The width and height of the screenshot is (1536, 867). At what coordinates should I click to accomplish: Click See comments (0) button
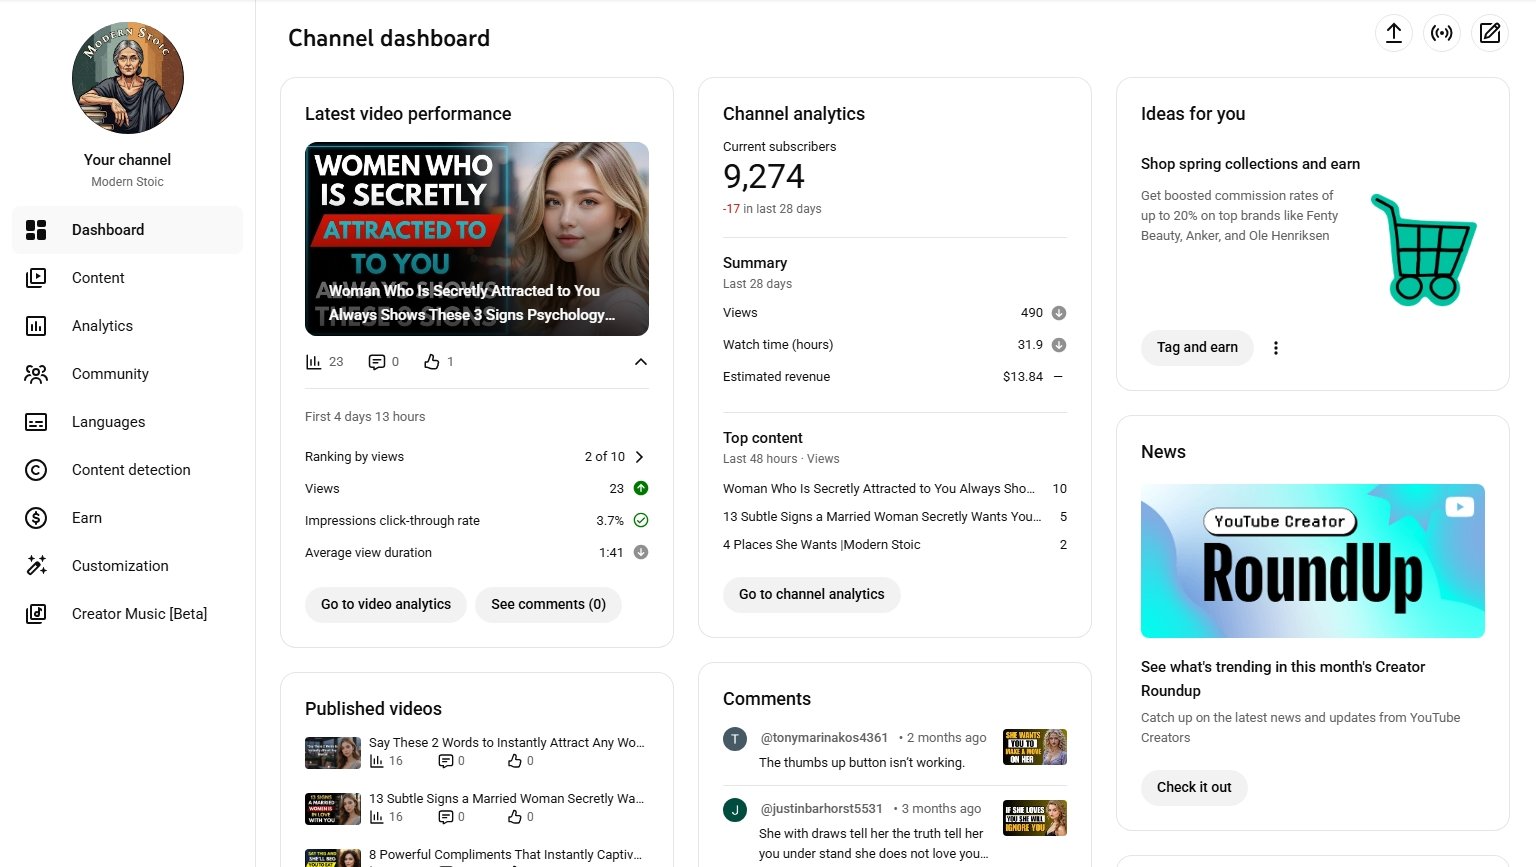tap(548, 605)
